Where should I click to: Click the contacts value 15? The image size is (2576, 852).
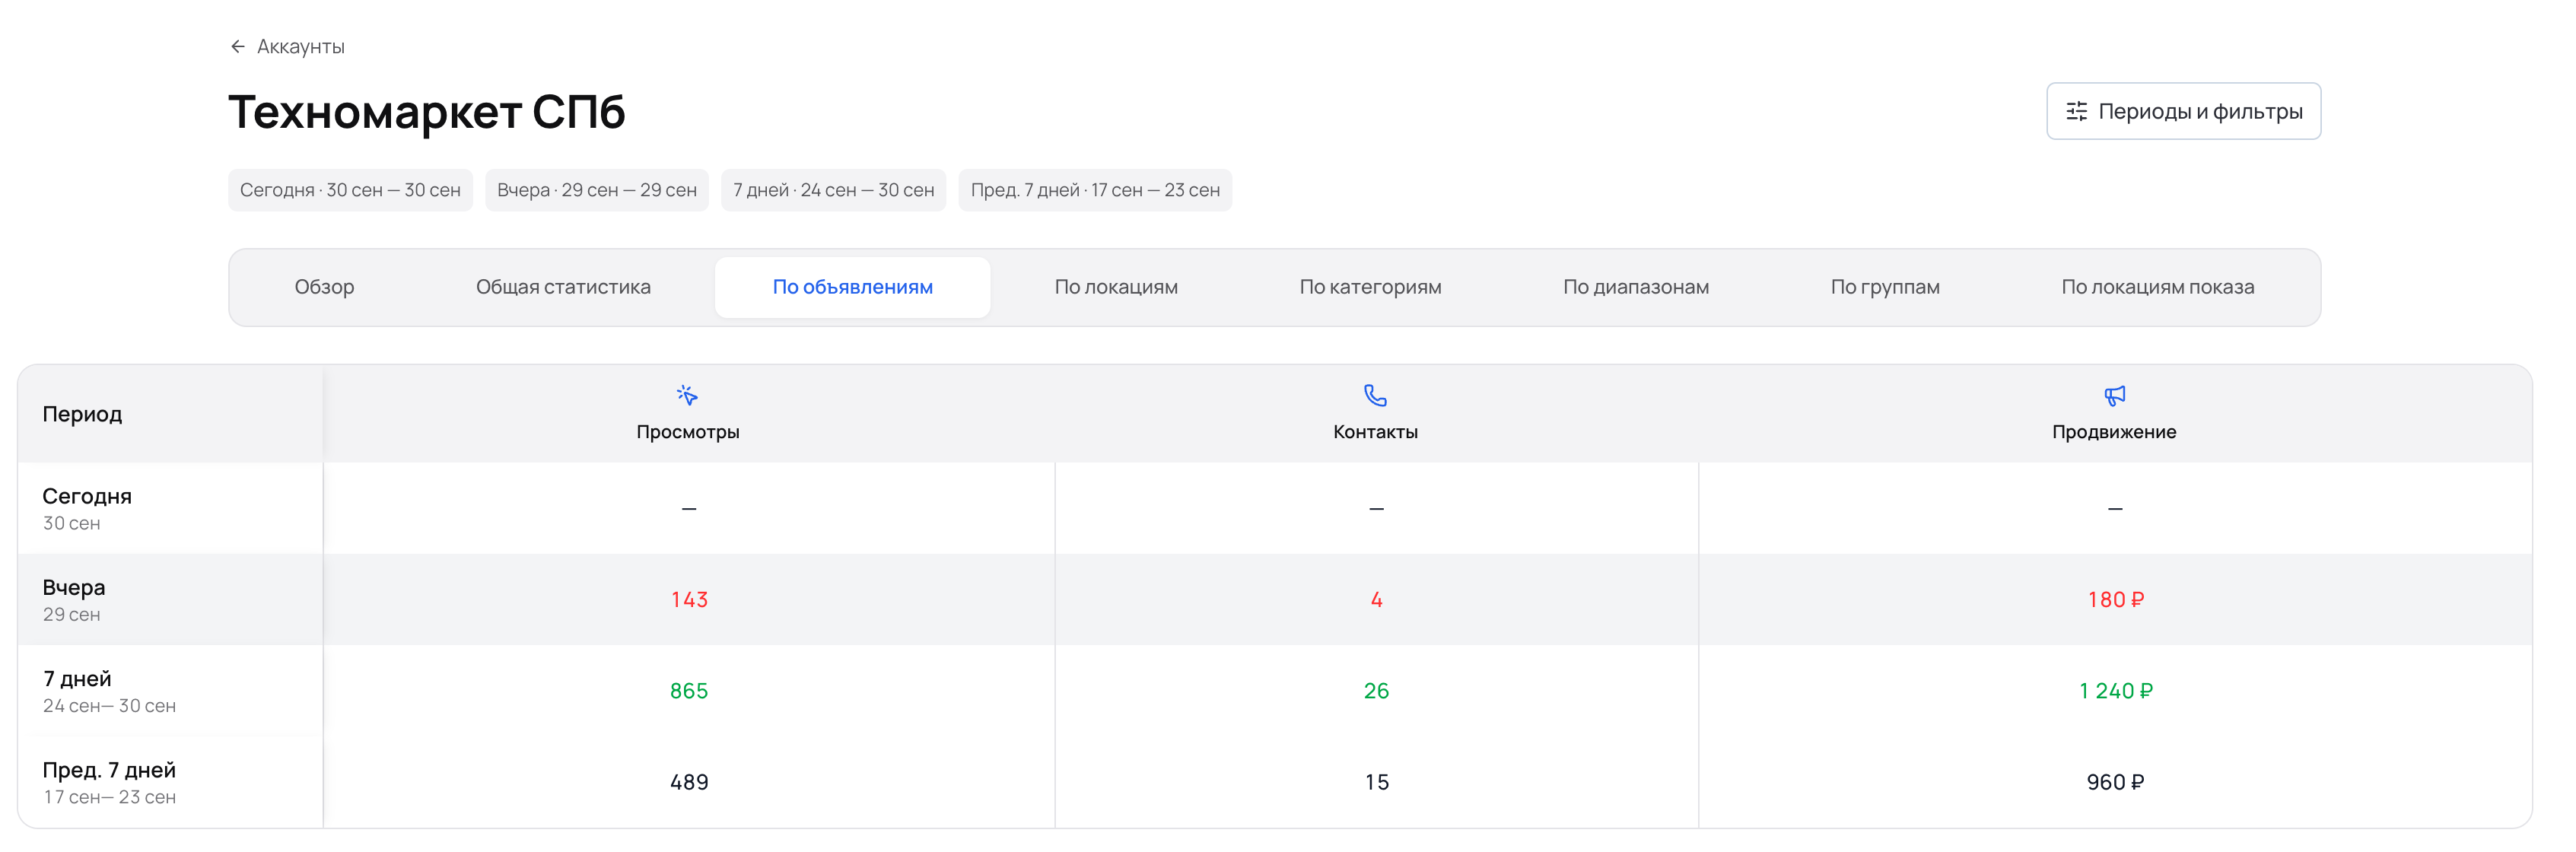[x=1376, y=782]
